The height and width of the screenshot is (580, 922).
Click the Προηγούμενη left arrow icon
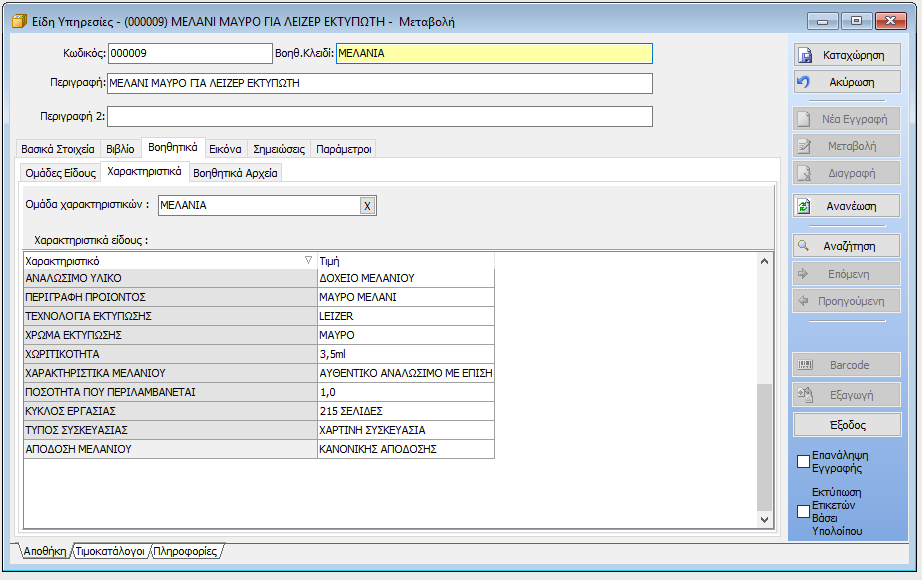[803, 301]
